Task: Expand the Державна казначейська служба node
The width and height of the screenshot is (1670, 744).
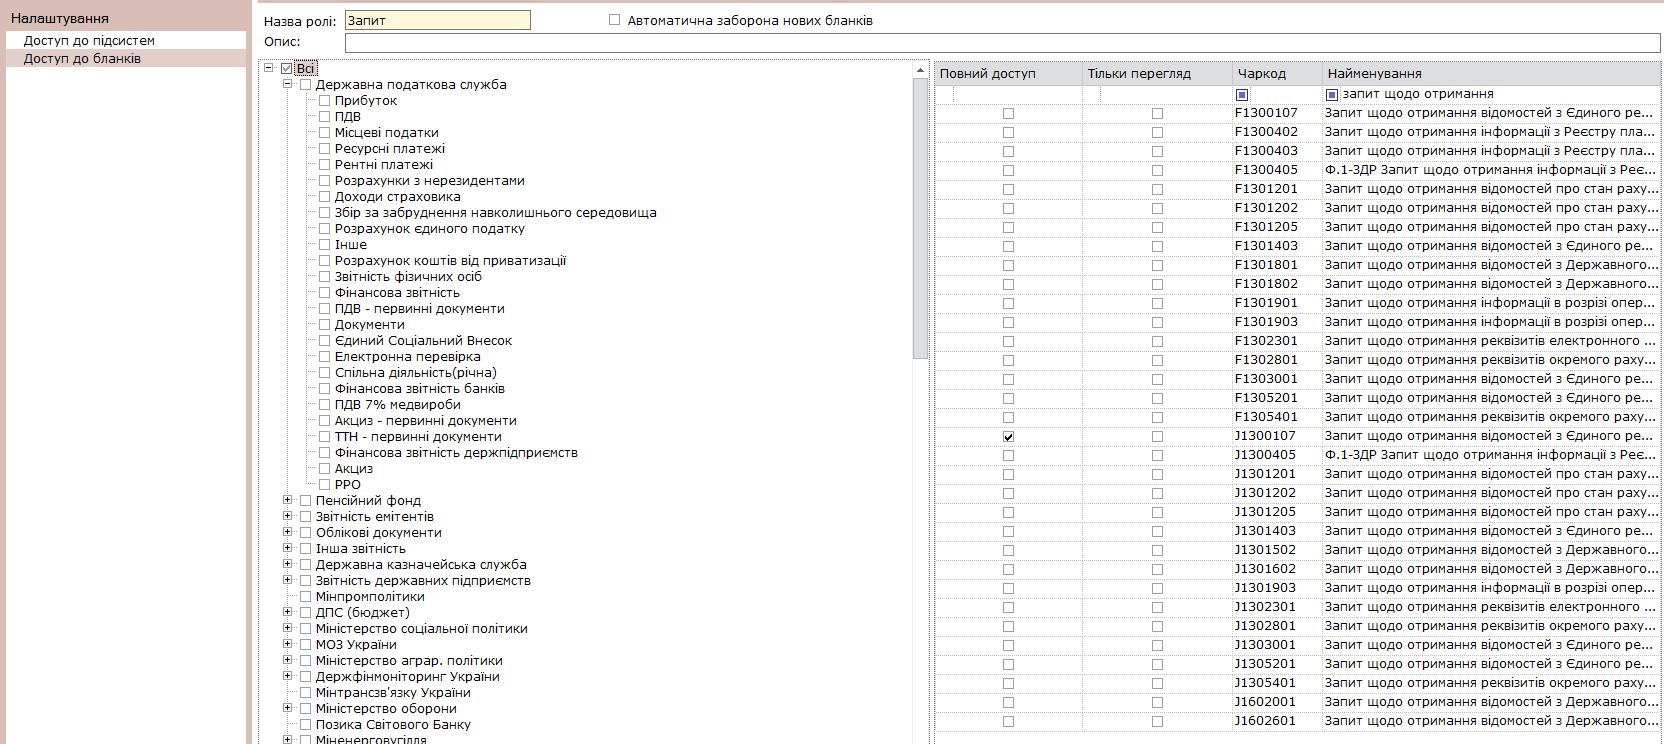Action: 288,564
